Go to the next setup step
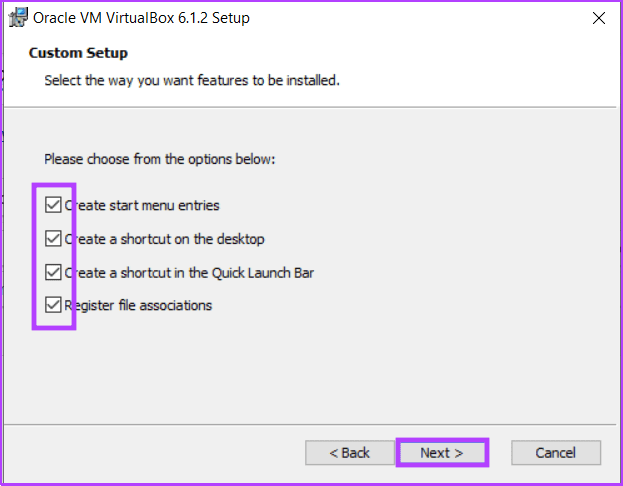Viewport: 623px width, 486px height. point(442,453)
